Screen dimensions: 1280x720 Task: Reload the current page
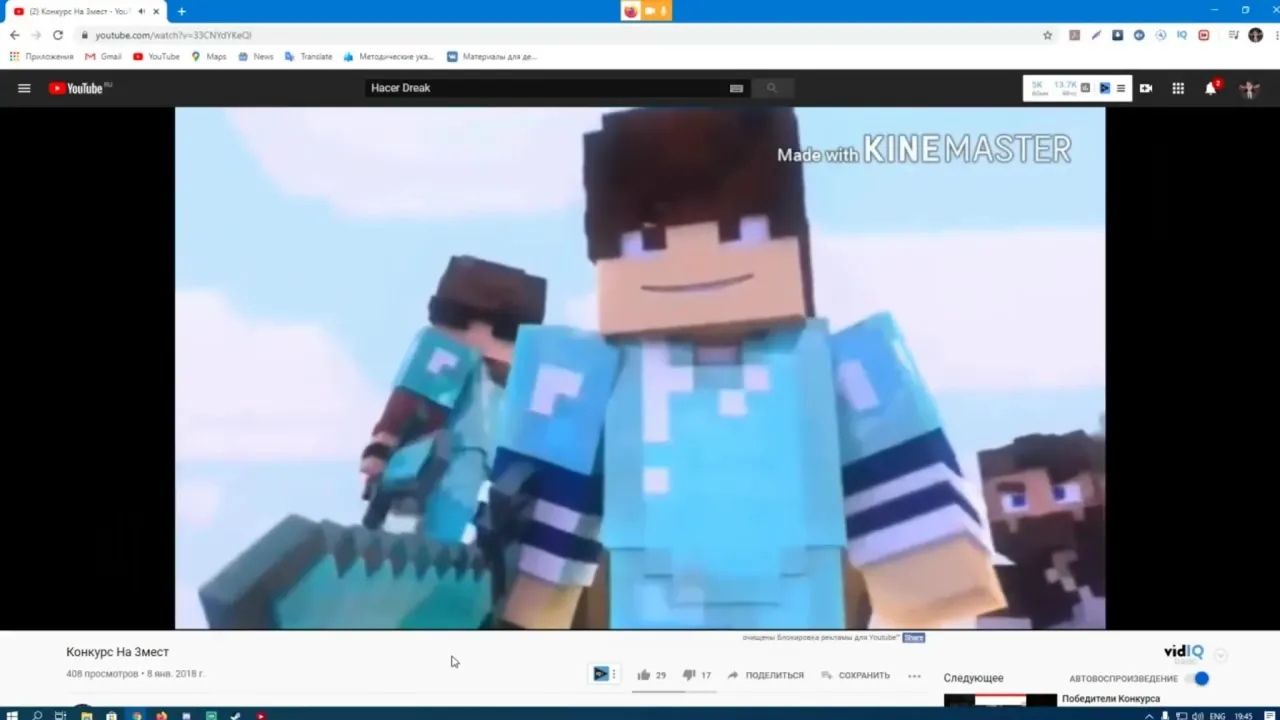click(58, 35)
